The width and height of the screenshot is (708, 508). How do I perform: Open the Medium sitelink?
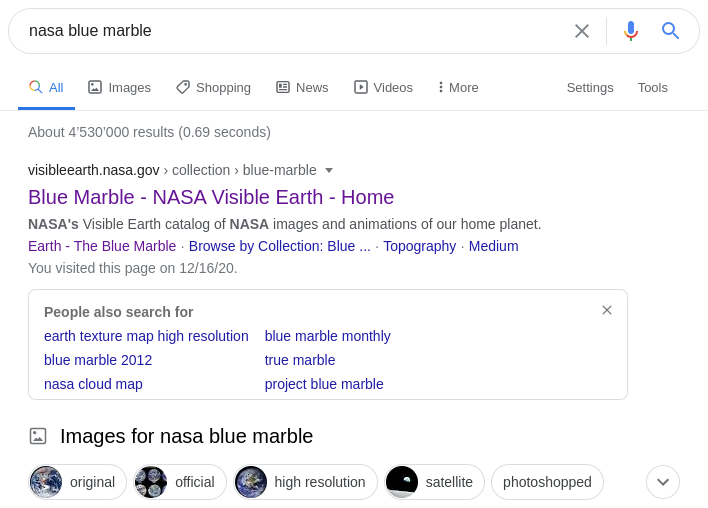tap(494, 246)
